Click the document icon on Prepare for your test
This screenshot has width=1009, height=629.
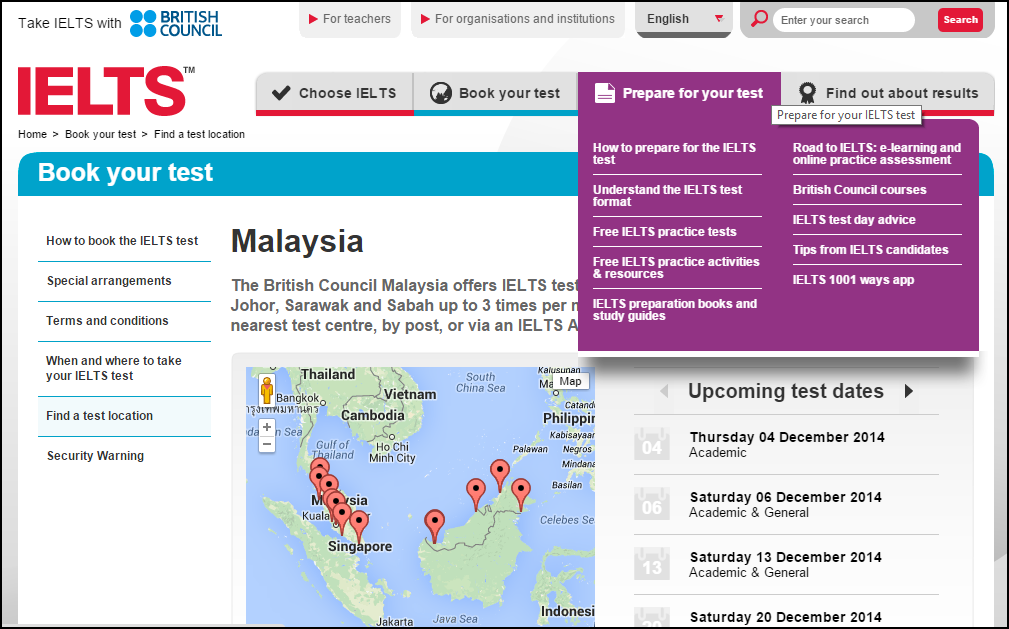click(x=604, y=93)
